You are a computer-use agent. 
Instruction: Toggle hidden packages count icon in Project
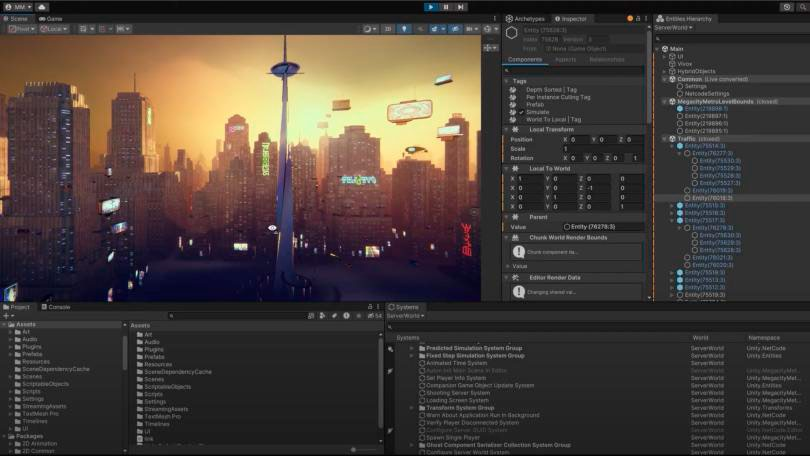[375, 316]
